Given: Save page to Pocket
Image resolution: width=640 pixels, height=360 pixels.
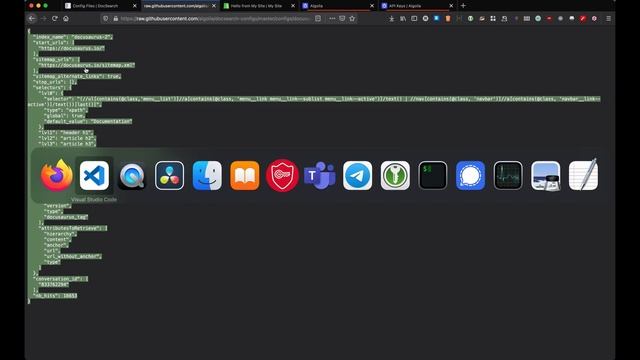Looking at the screenshot, I should click(x=342, y=18).
